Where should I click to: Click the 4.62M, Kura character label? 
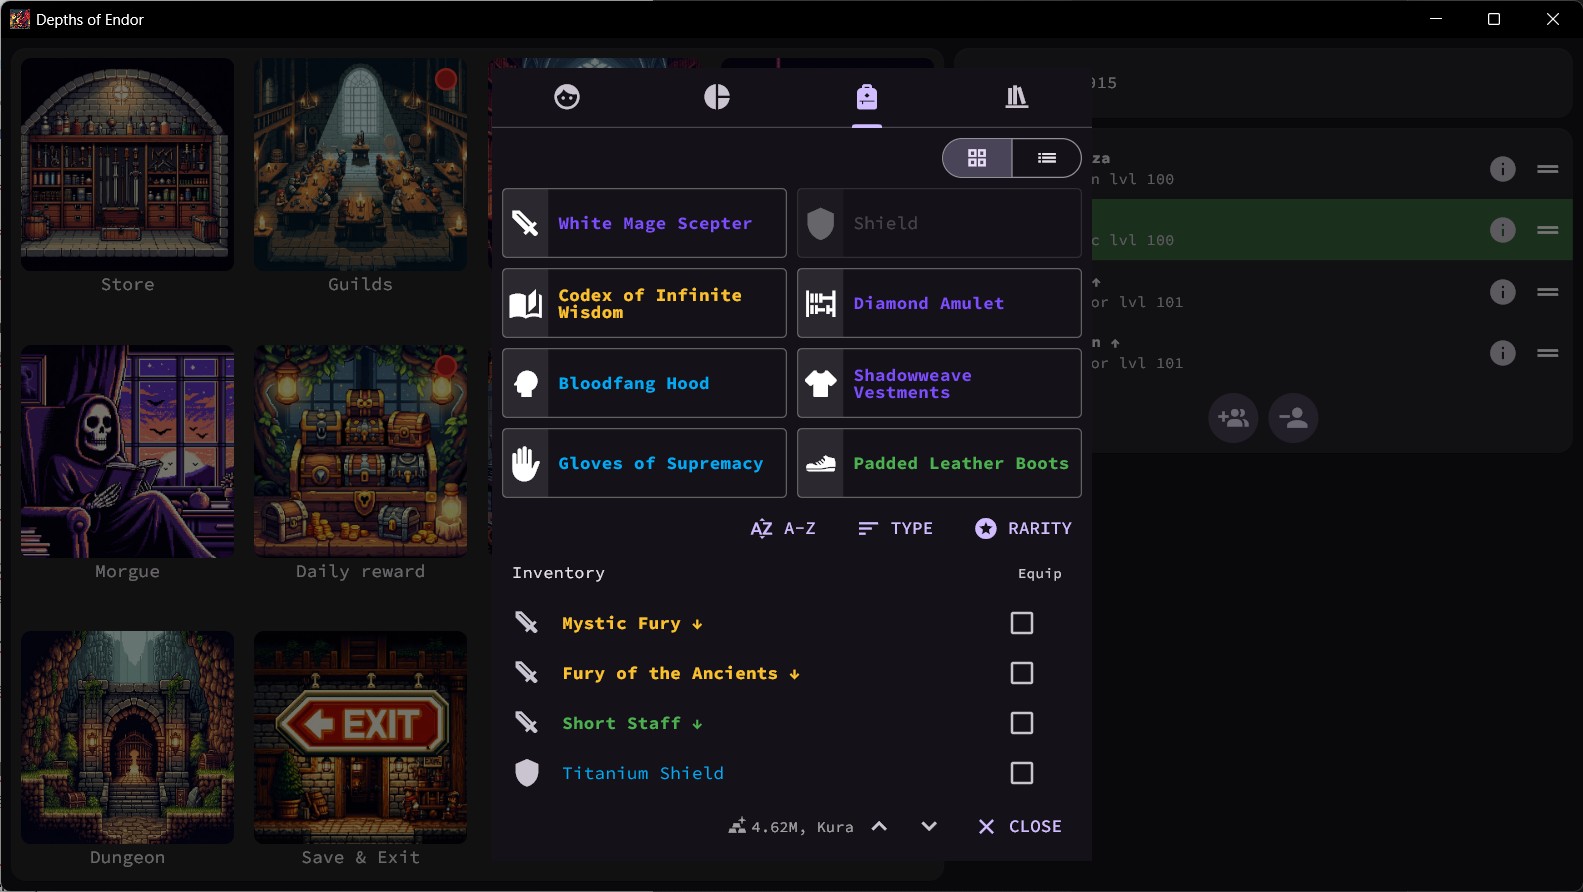click(x=791, y=827)
